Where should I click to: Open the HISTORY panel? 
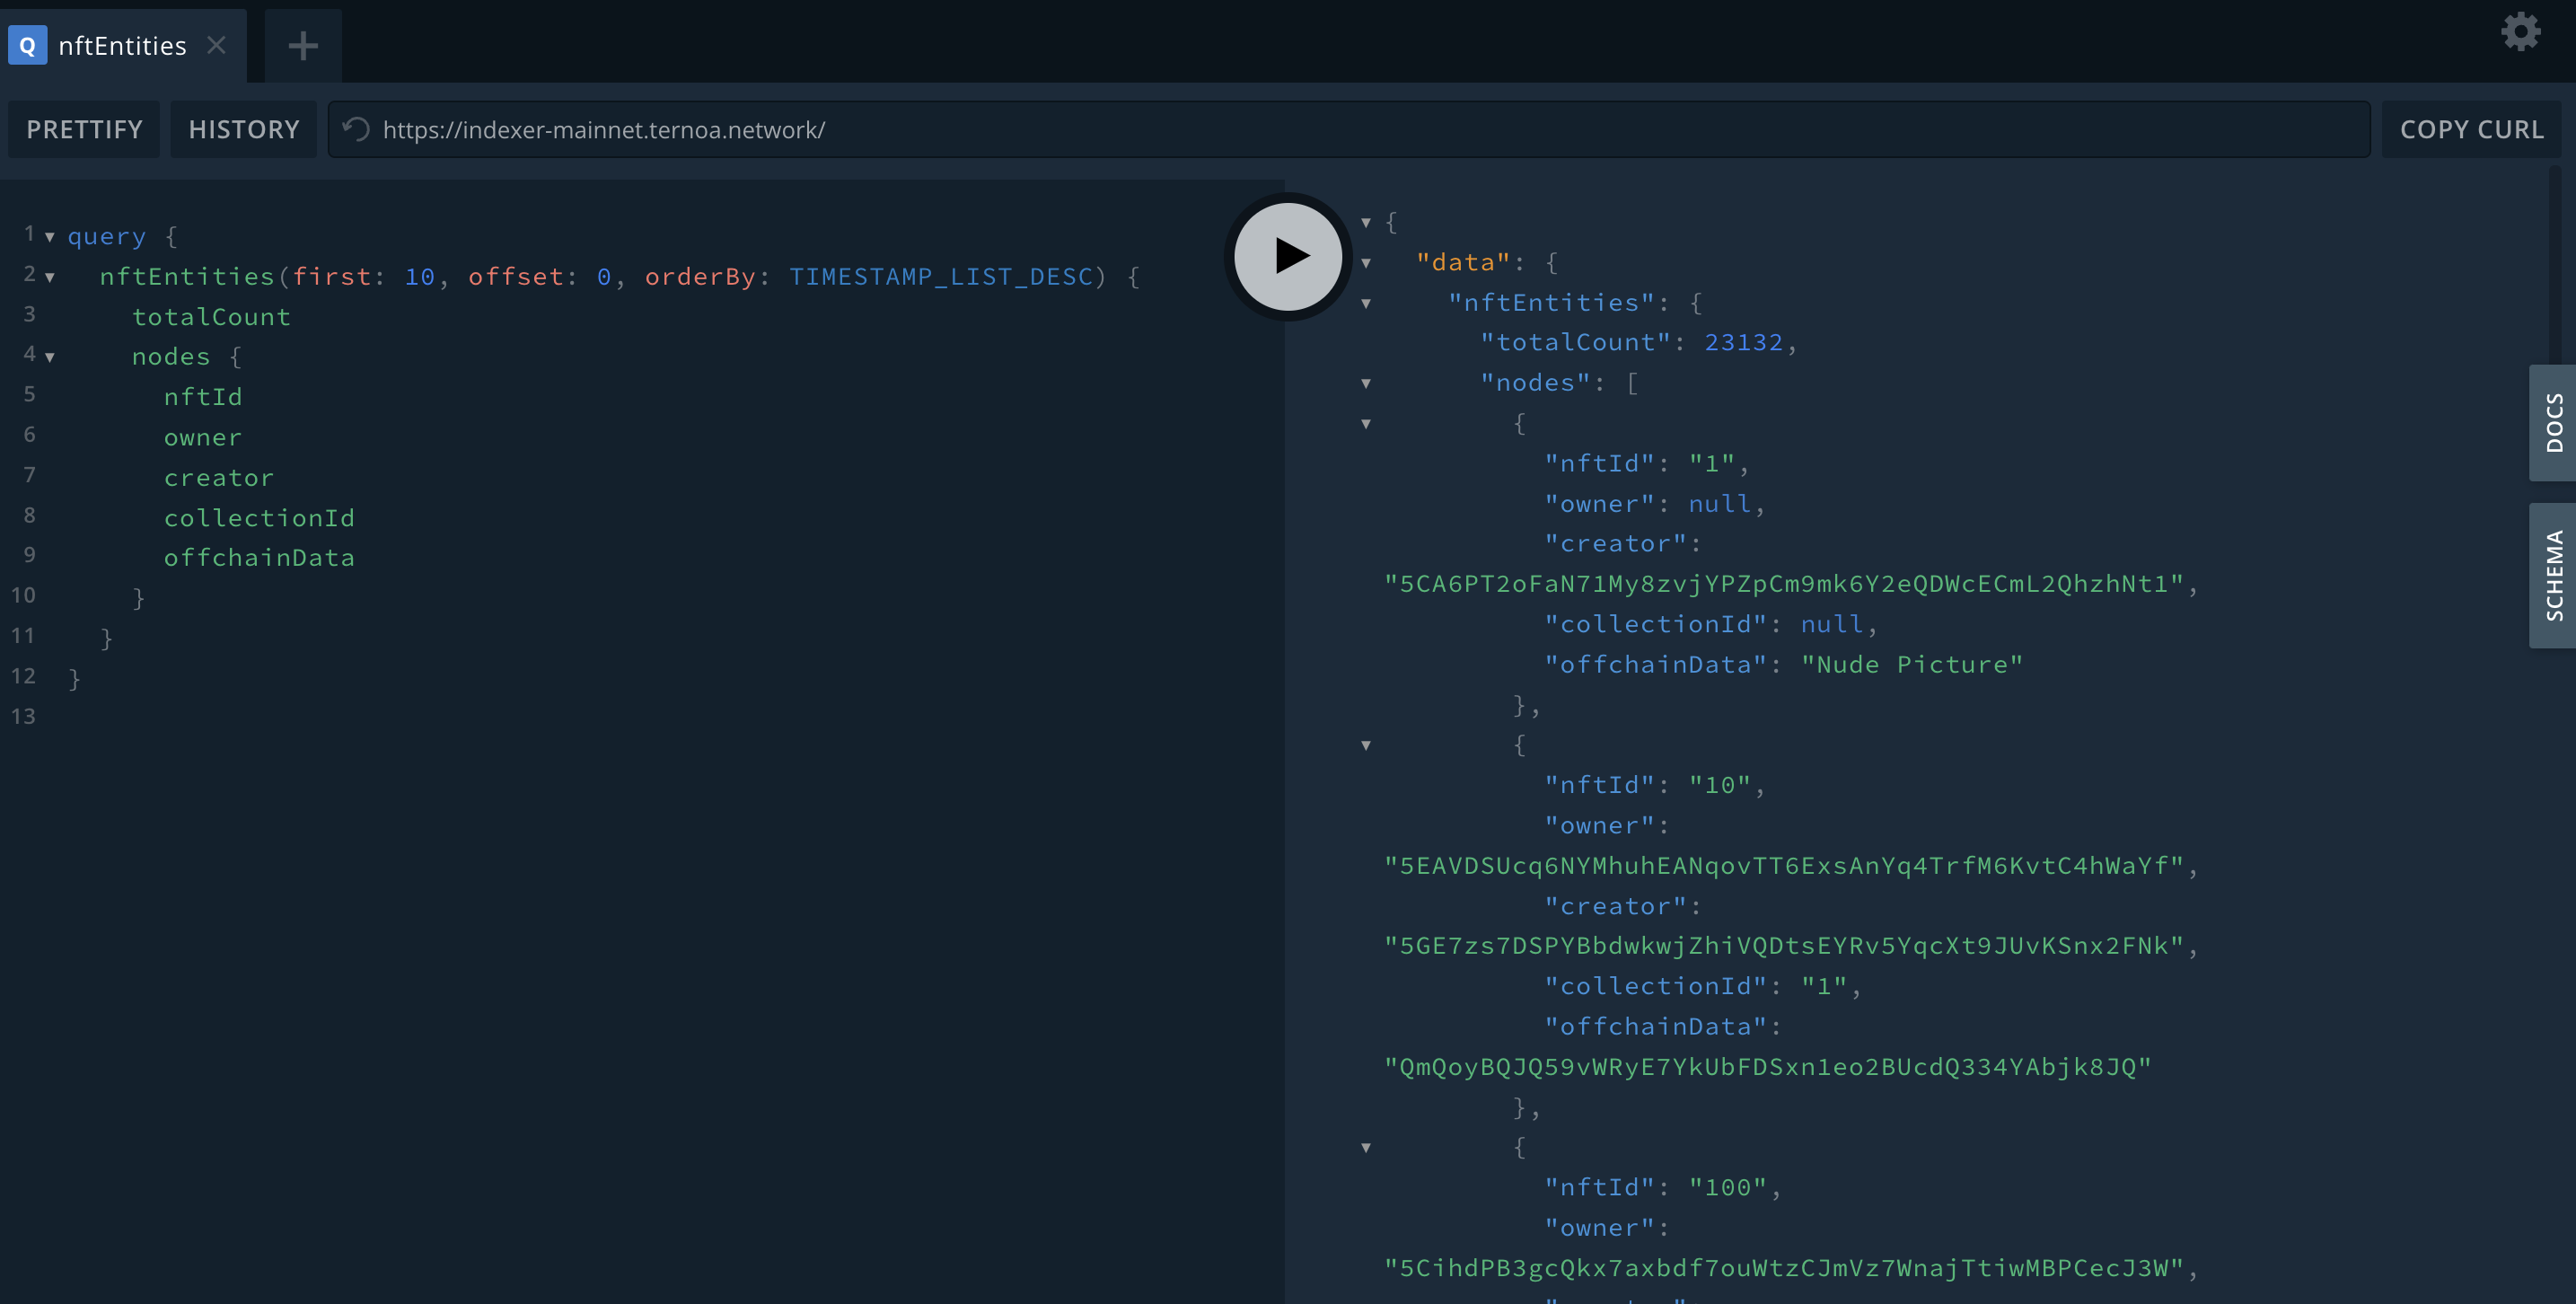(243, 129)
